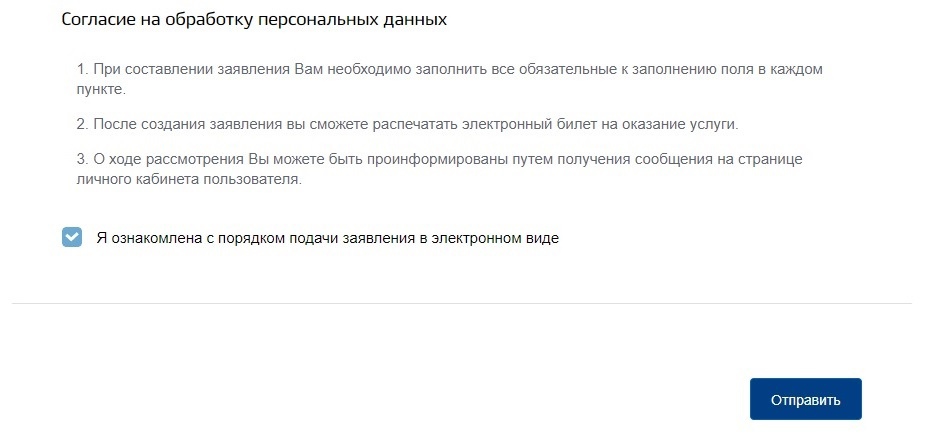Click the list number '1.'
Screen dimensions: 932x440
pos(83,69)
